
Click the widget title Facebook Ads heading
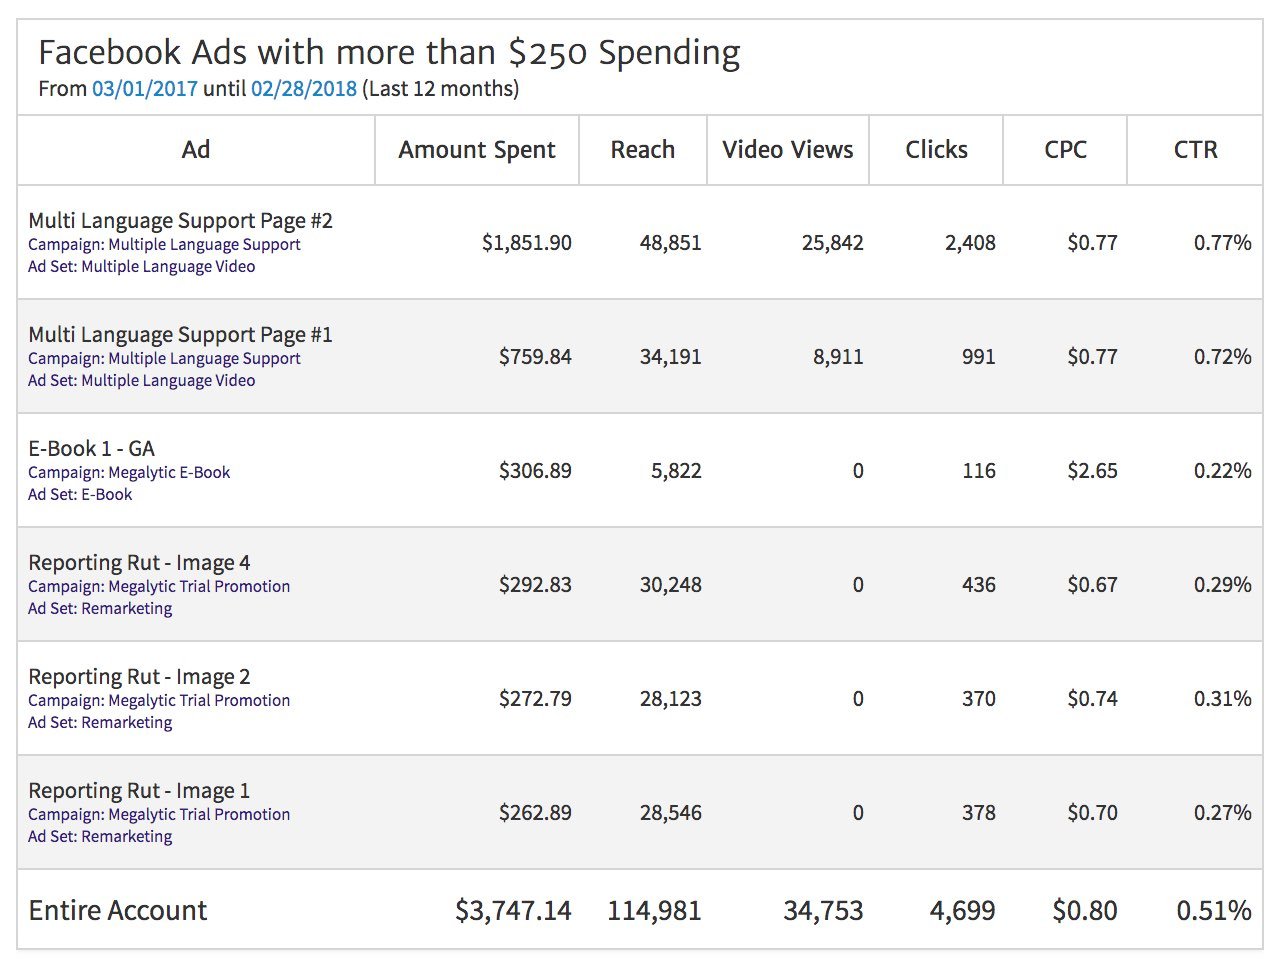pos(389,52)
